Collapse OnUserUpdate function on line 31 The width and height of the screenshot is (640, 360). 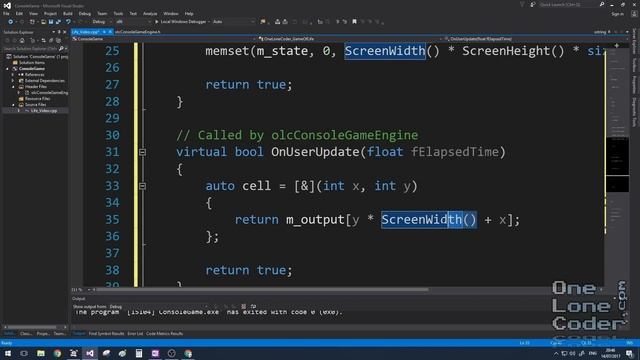142,152
